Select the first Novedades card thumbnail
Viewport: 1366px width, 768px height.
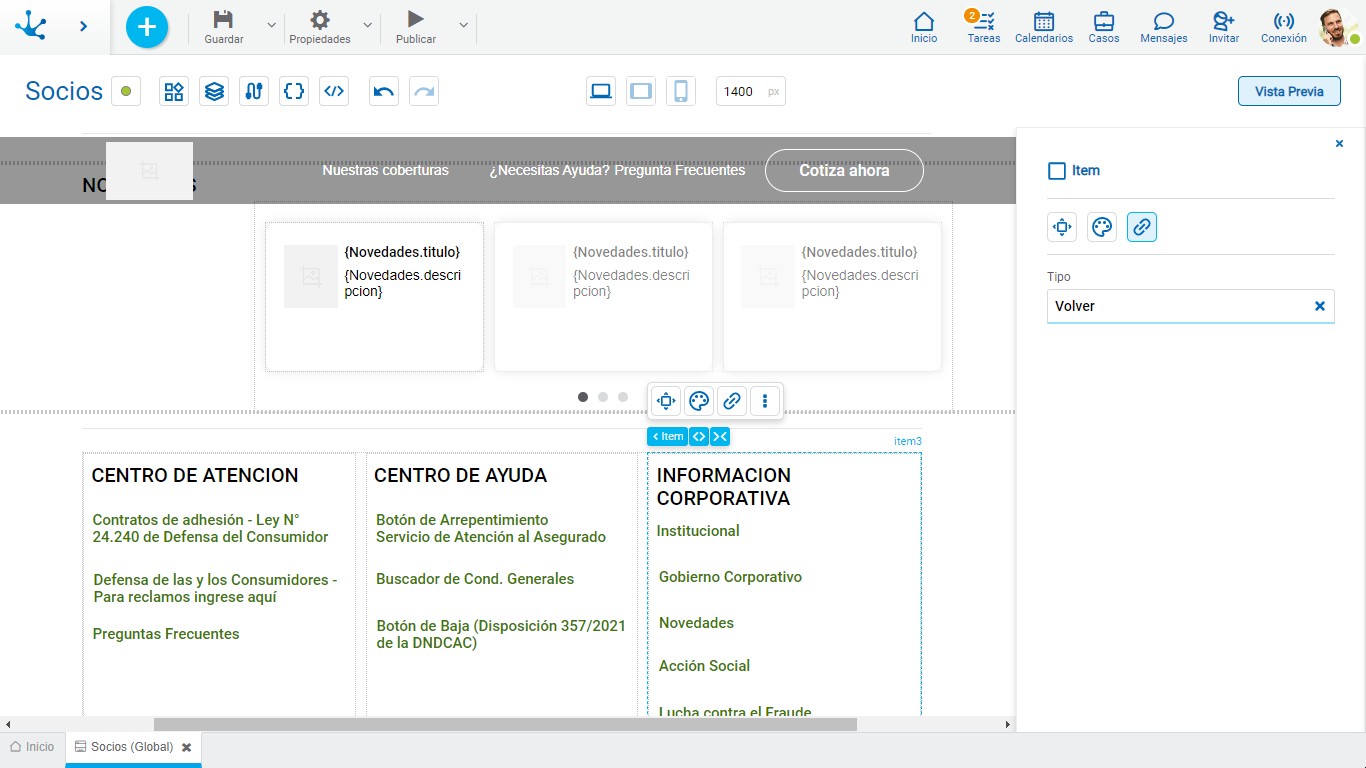tap(311, 276)
